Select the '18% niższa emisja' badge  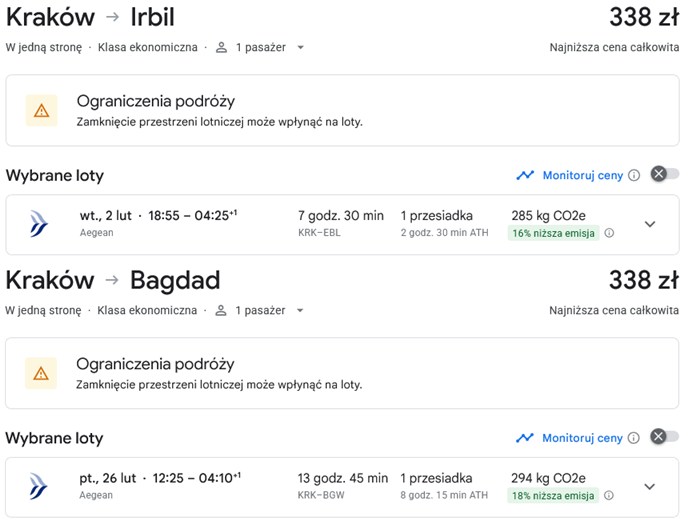[x=553, y=496]
